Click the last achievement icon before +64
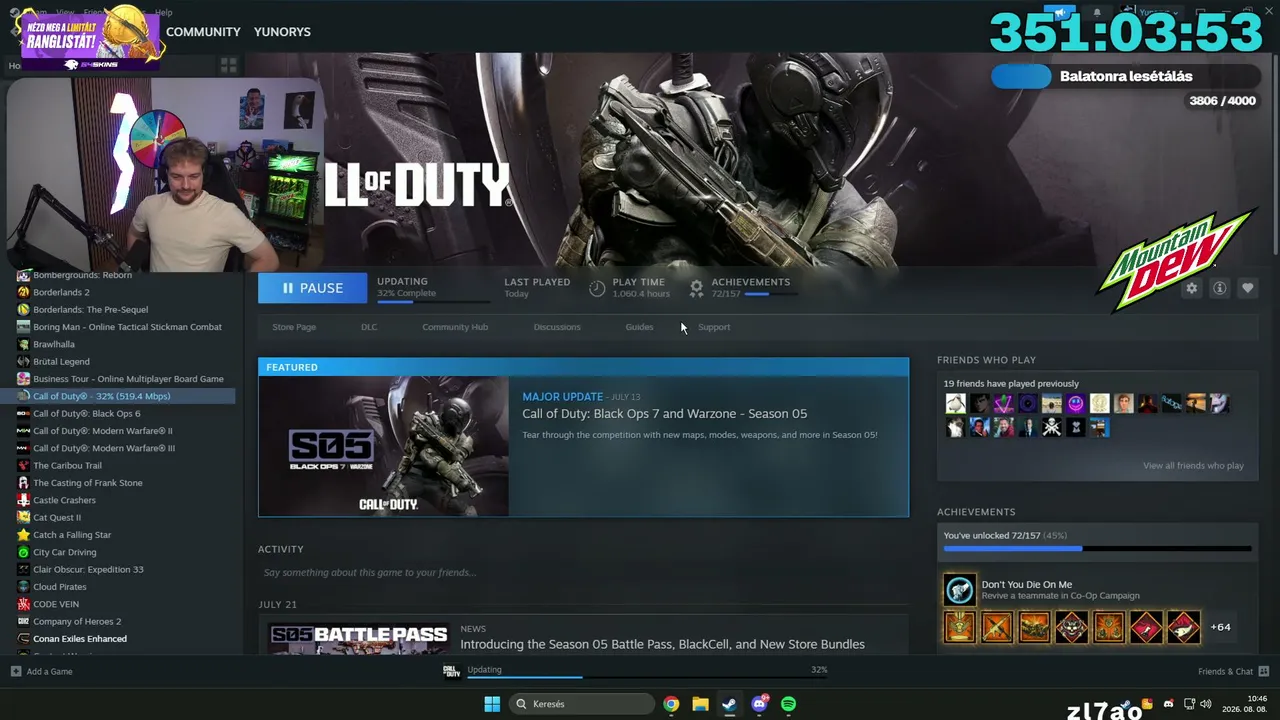The image size is (1280, 720). [x=1184, y=627]
